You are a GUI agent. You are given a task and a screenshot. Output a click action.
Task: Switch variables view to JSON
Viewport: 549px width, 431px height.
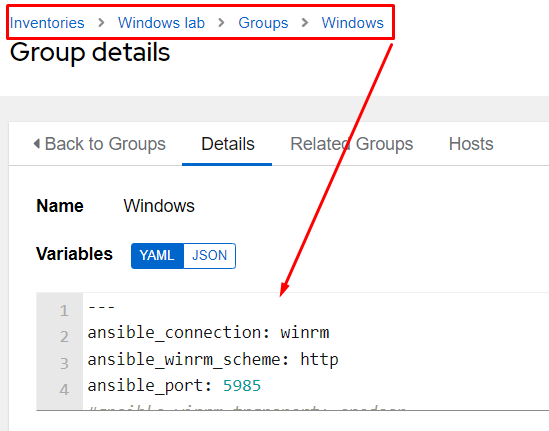(x=209, y=256)
